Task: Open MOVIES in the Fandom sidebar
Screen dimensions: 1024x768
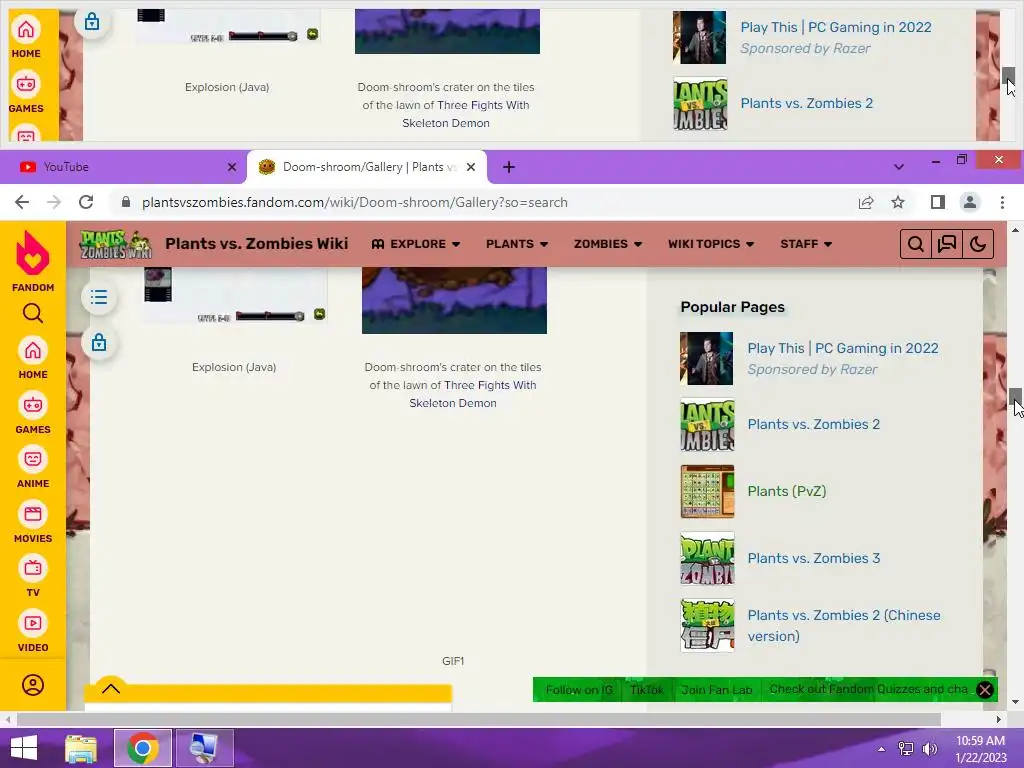Action: (x=33, y=522)
